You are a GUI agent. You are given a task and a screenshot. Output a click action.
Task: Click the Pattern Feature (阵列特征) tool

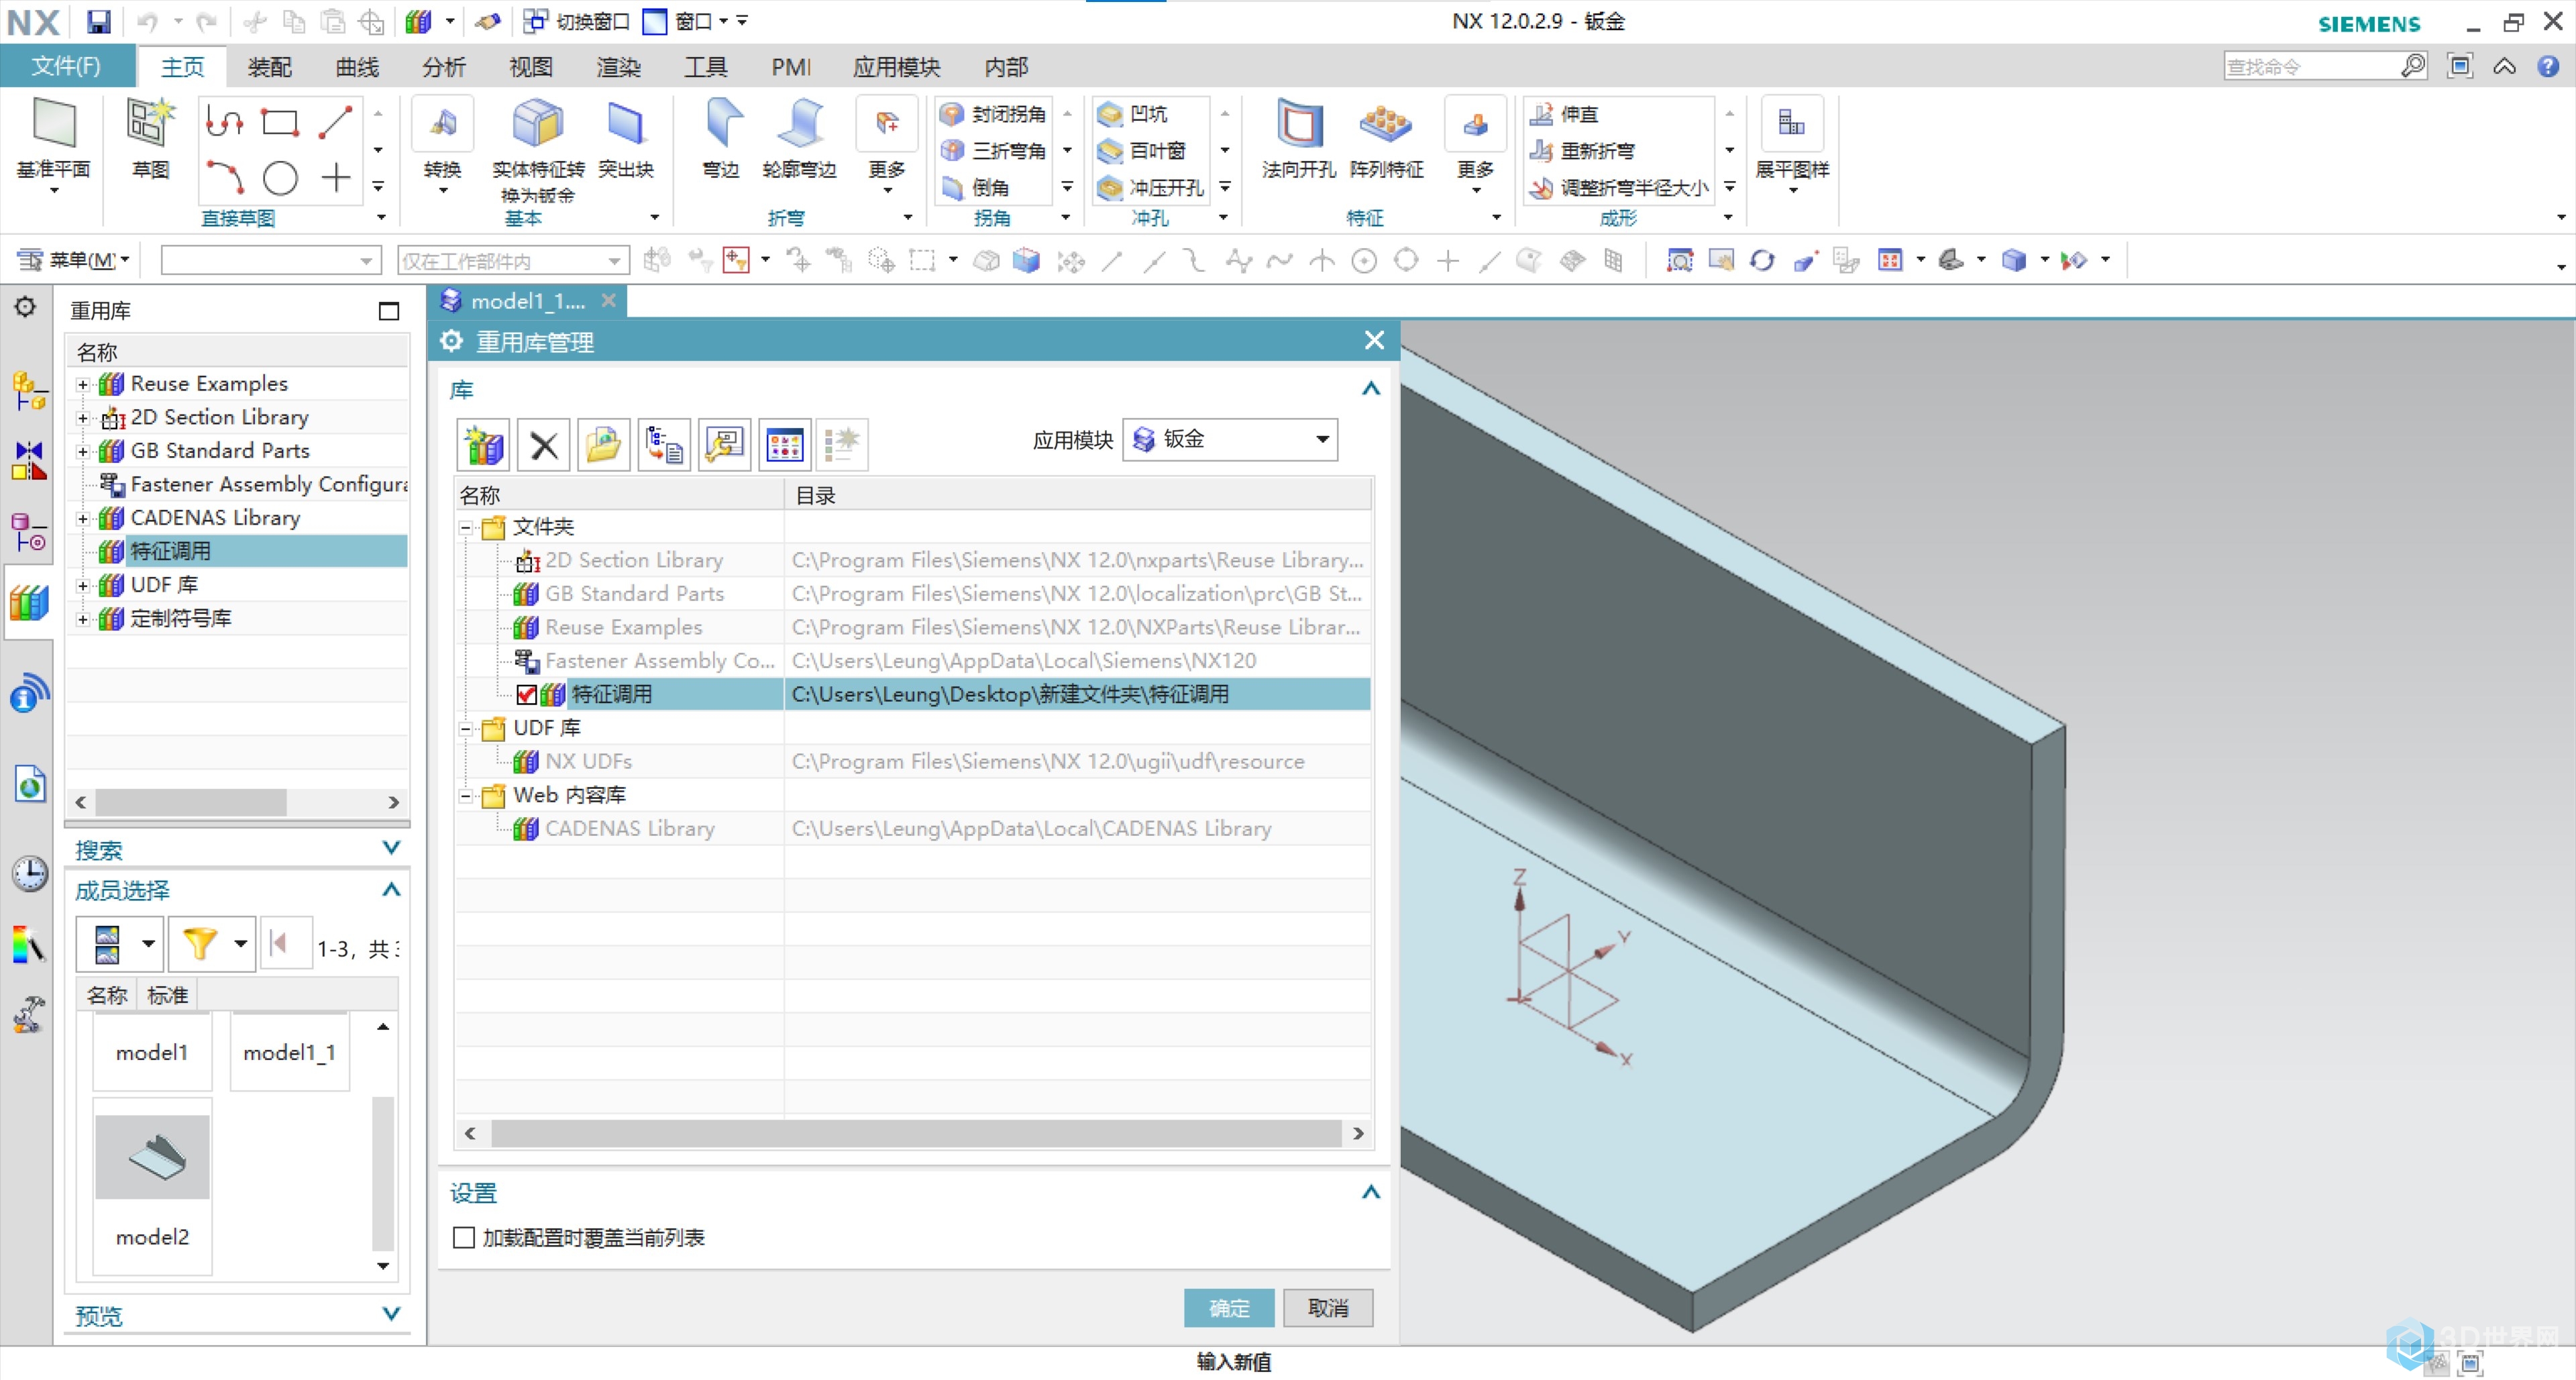(1386, 138)
